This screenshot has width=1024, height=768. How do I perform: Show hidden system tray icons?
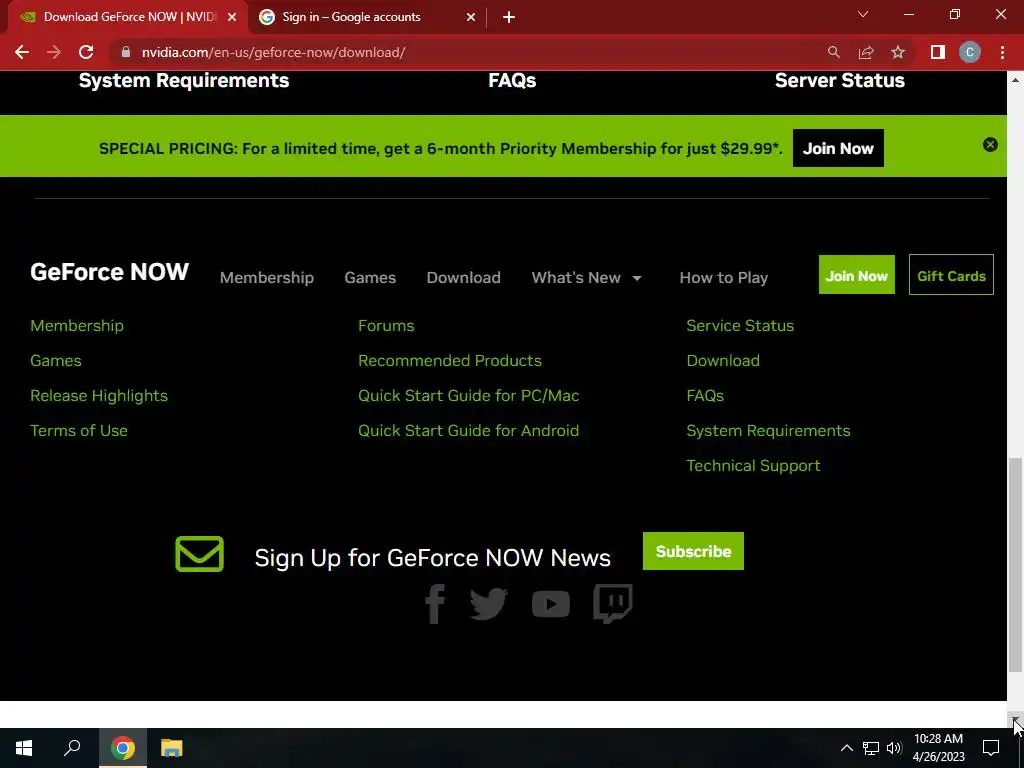point(846,748)
